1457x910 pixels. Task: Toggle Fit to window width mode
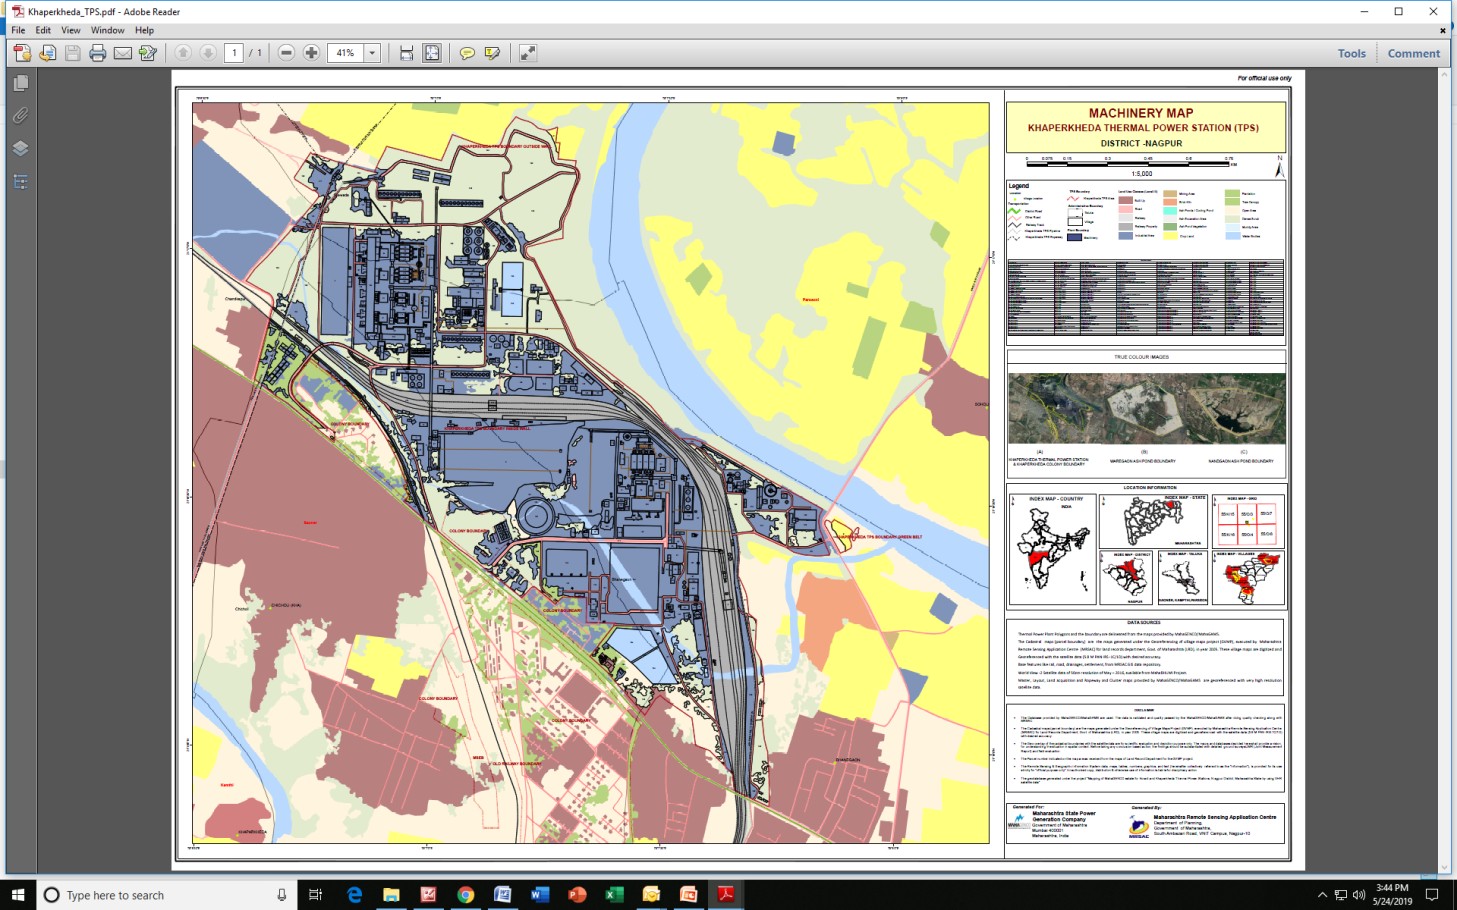point(406,53)
